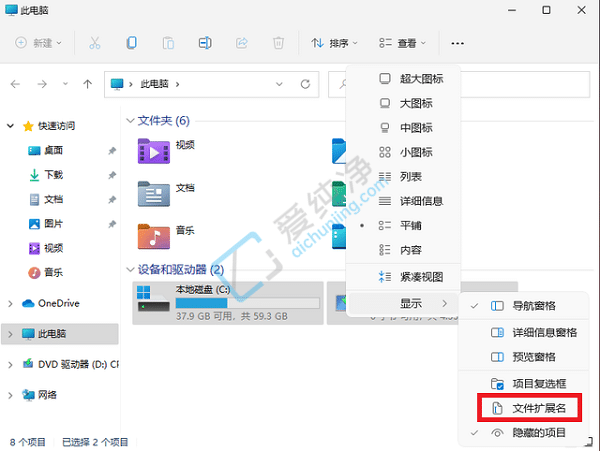600x451 pixels.
Task: Click the Cut scissors icon in toolbar
Action: [x=95, y=43]
